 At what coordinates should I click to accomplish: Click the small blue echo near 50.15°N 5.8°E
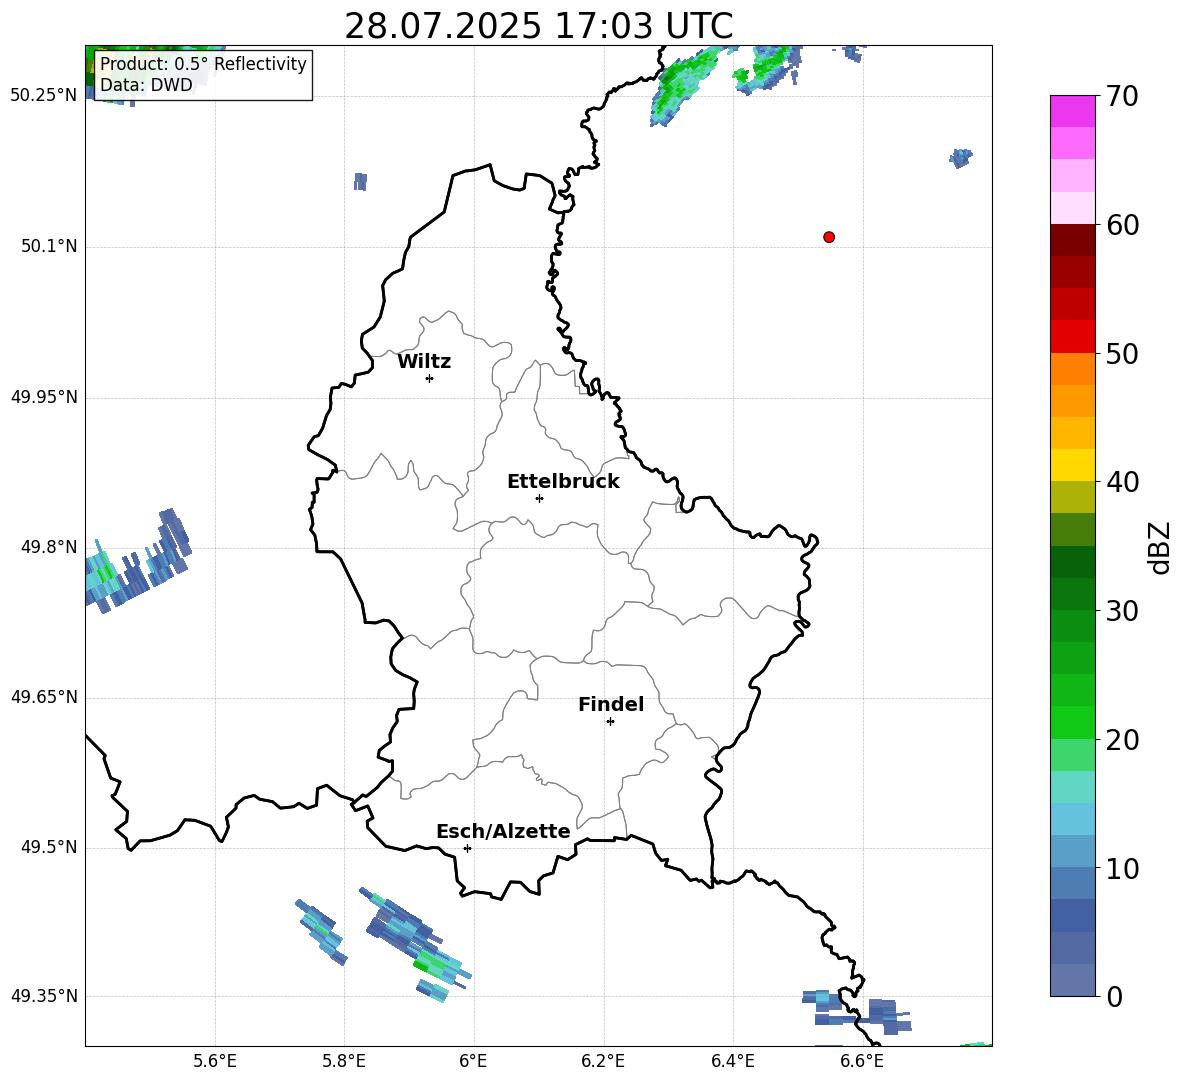[x=360, y=181]
